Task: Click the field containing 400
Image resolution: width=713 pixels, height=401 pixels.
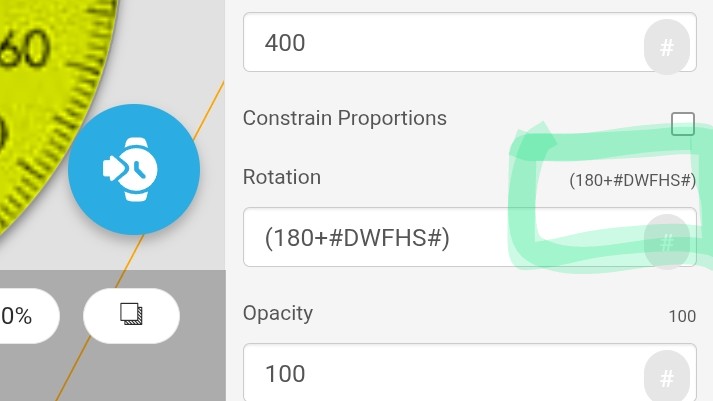Action: point(440,43)
